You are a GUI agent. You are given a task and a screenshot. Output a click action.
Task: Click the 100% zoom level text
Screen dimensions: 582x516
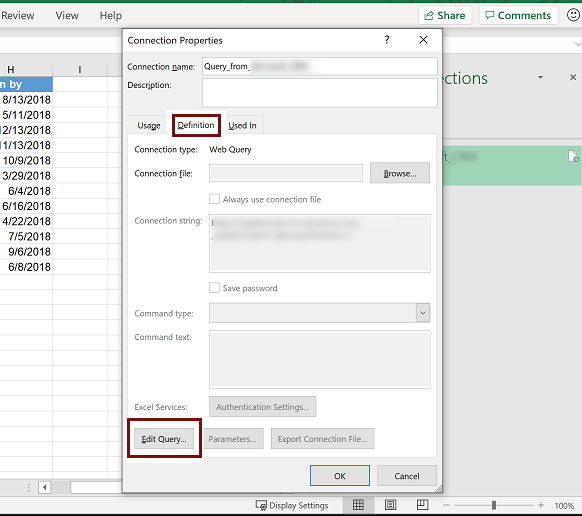564,506
